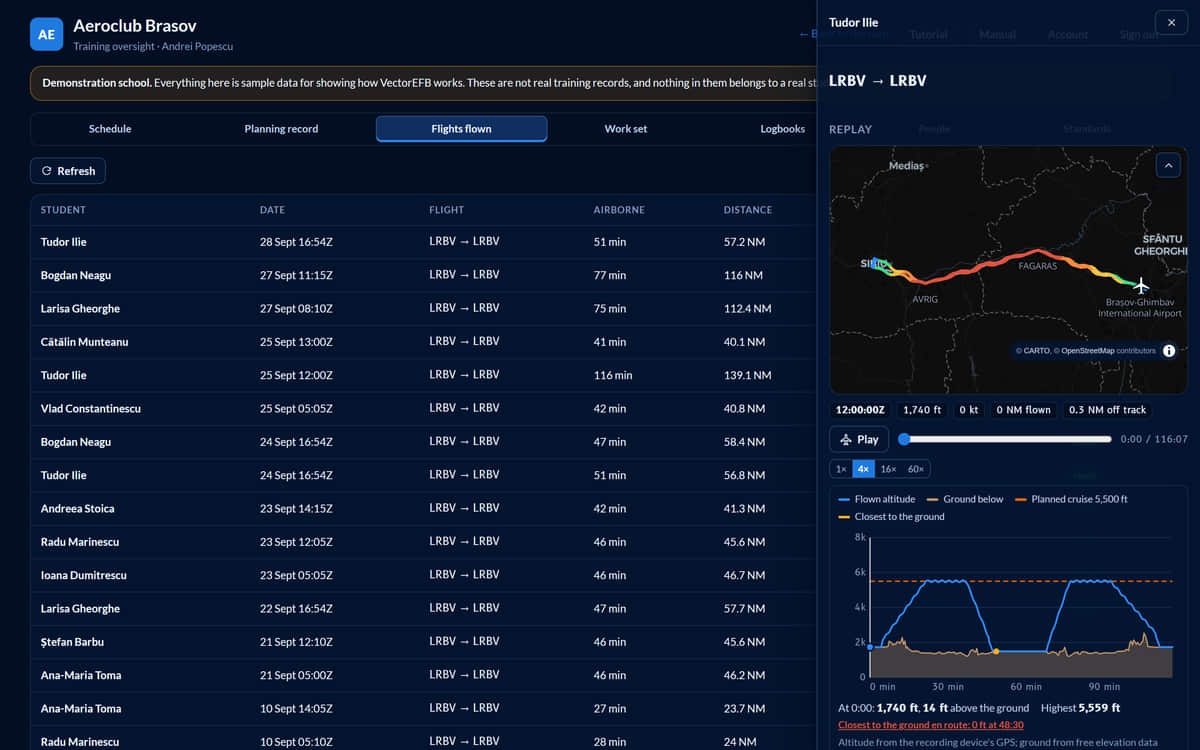Click the DISTANCE column header
The image size is (1200, 750).
click(748, 210)
